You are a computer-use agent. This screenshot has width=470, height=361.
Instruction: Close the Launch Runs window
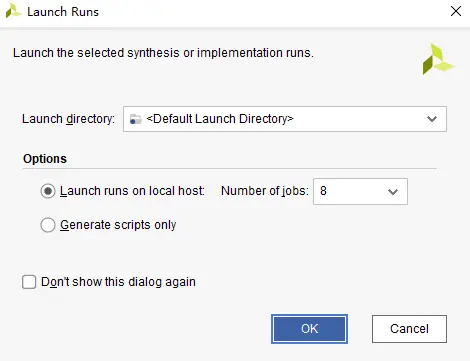[x=456, y=11]
